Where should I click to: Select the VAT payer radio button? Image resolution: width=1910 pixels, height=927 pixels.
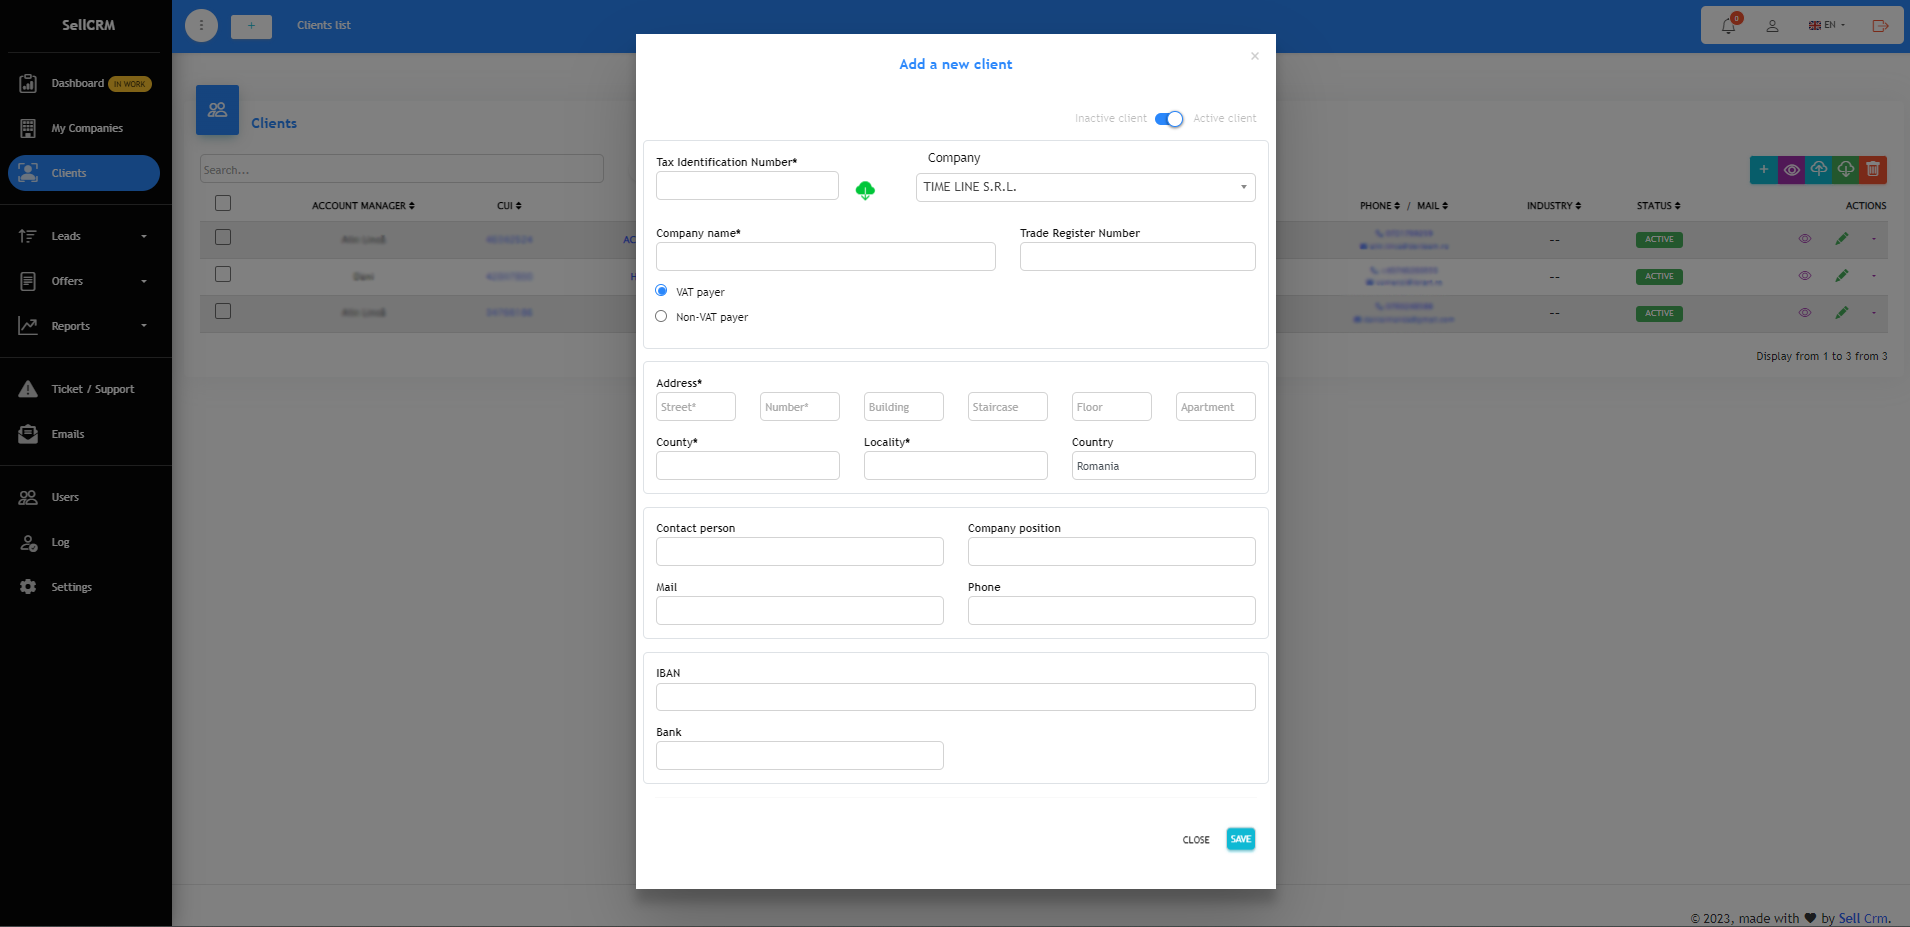661,291
